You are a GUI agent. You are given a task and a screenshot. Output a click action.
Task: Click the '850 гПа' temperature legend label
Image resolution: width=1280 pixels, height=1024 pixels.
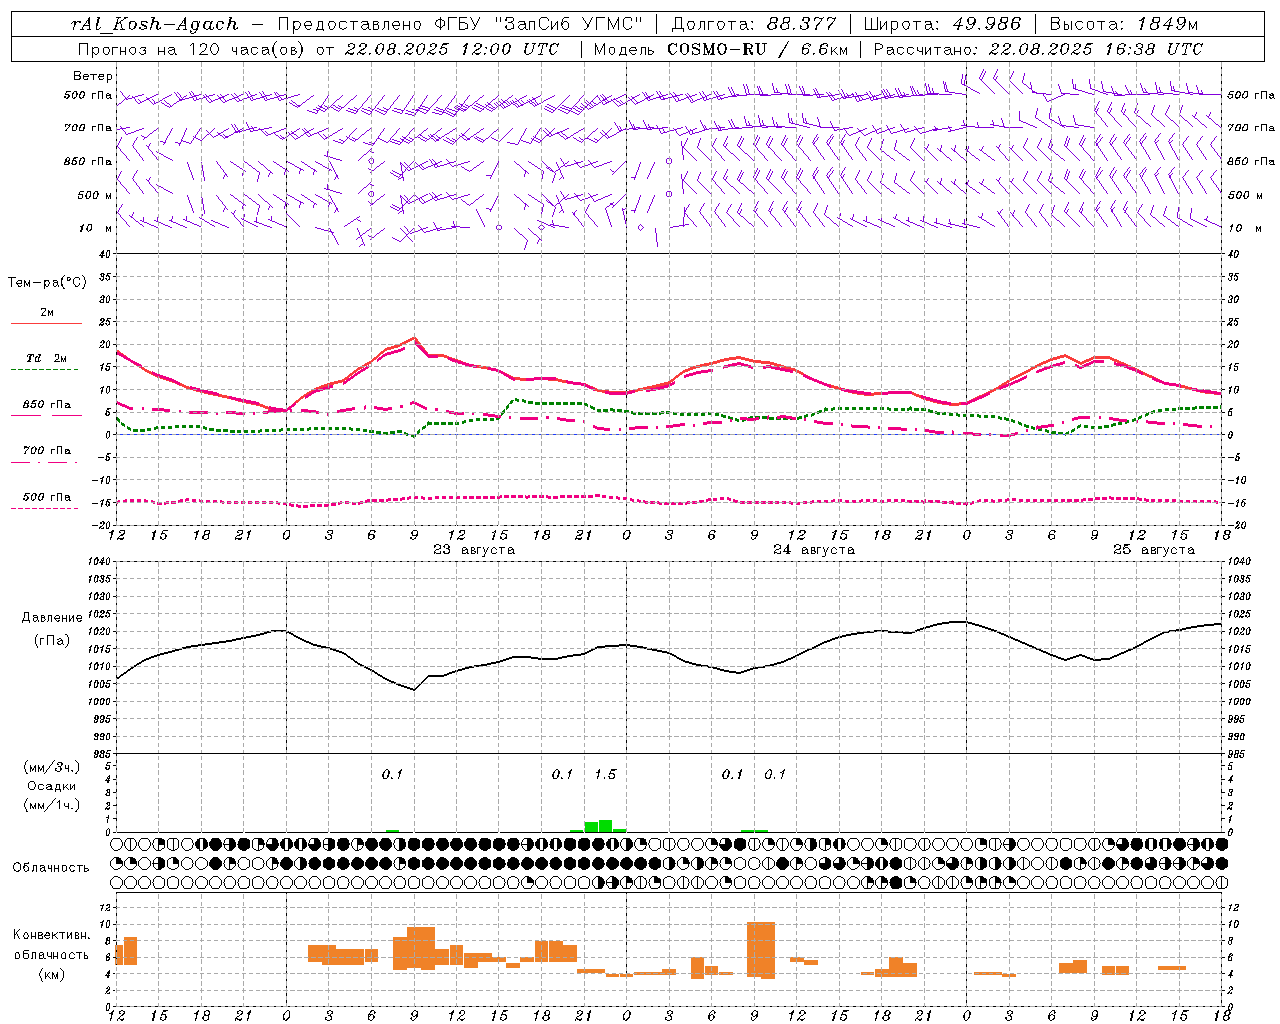tap(47, 405)
